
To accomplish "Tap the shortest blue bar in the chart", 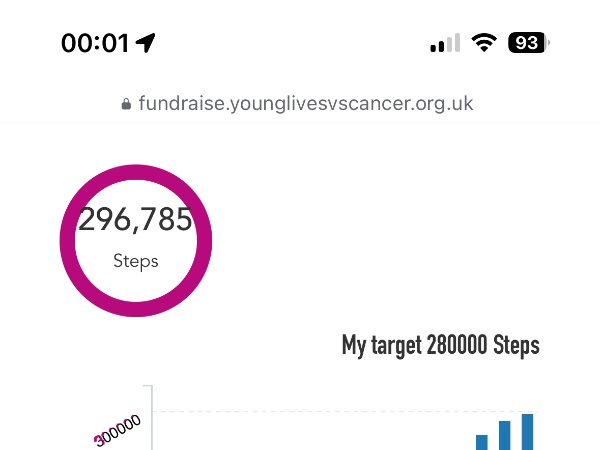I will [x=482, y=441].
